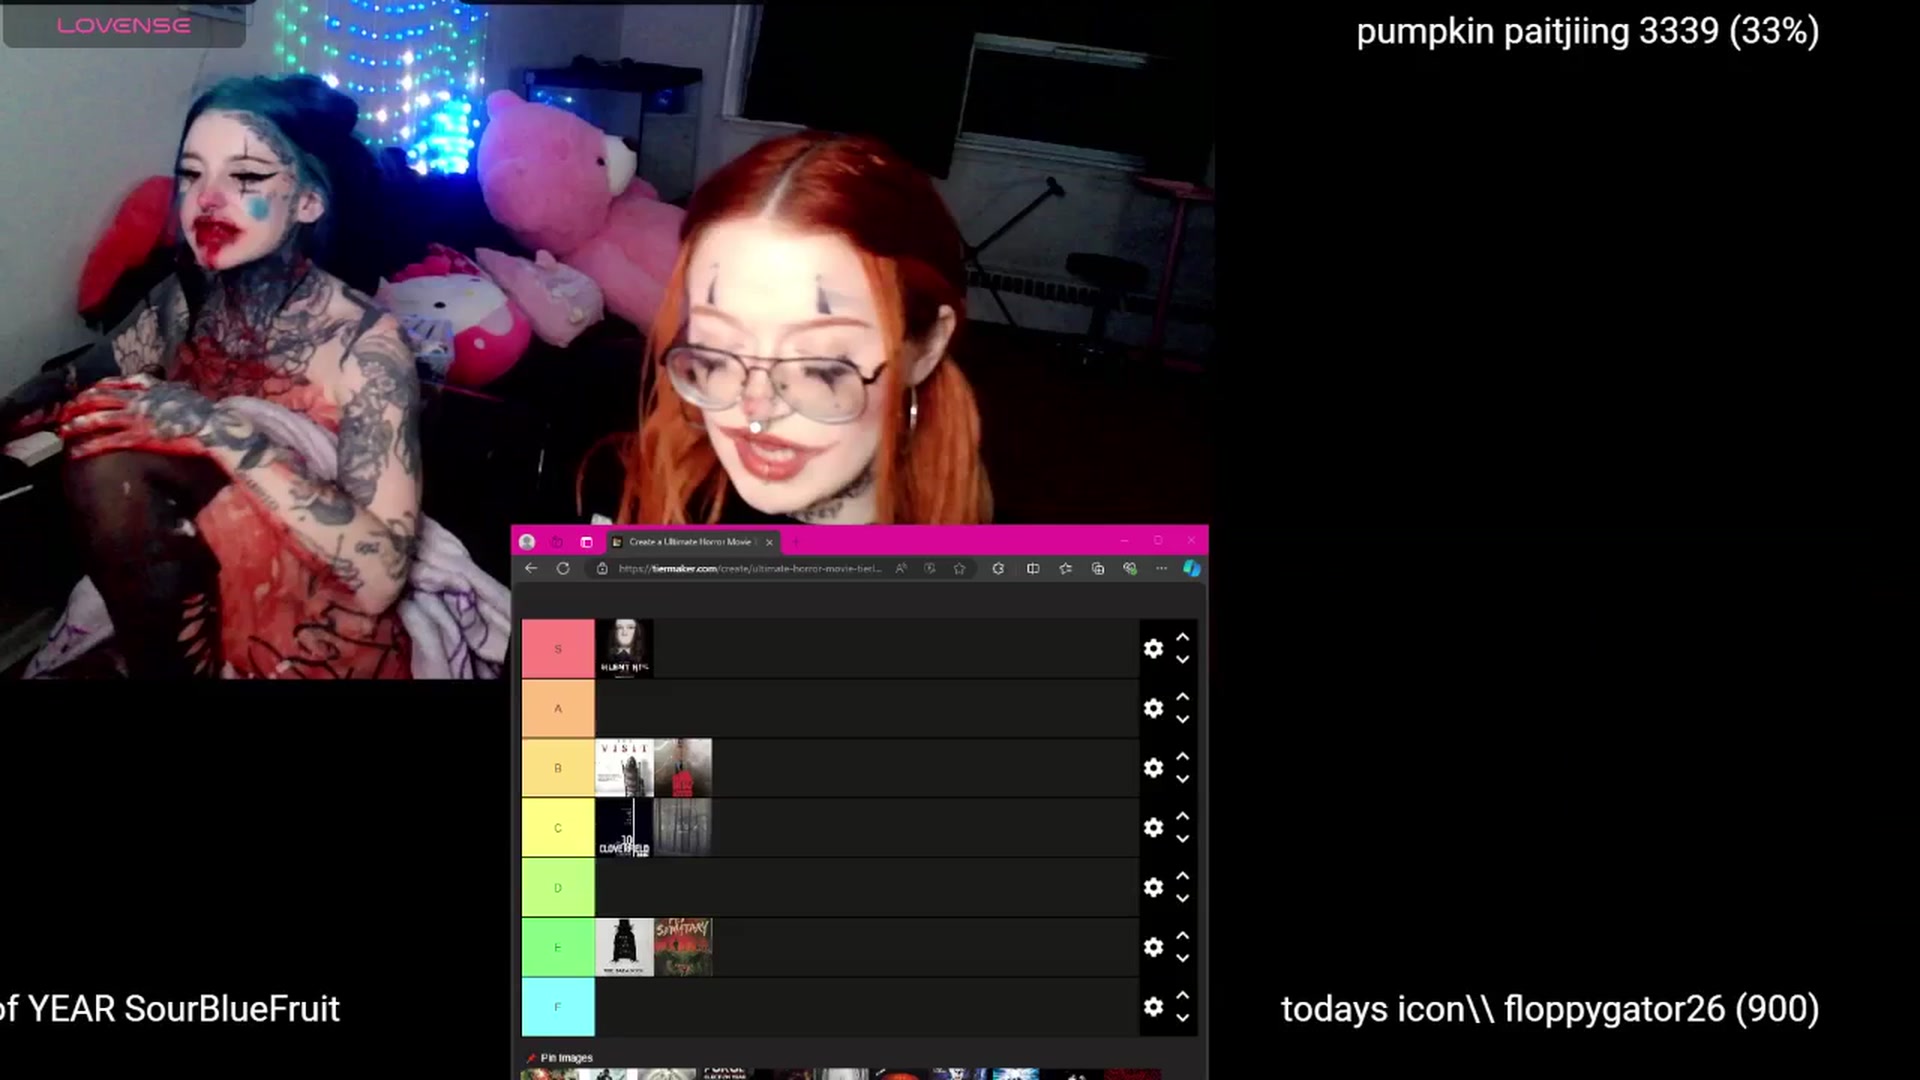Screen dimensions: 1920x1080
Task: Move the F tier row up
Action: point(1183,995)
